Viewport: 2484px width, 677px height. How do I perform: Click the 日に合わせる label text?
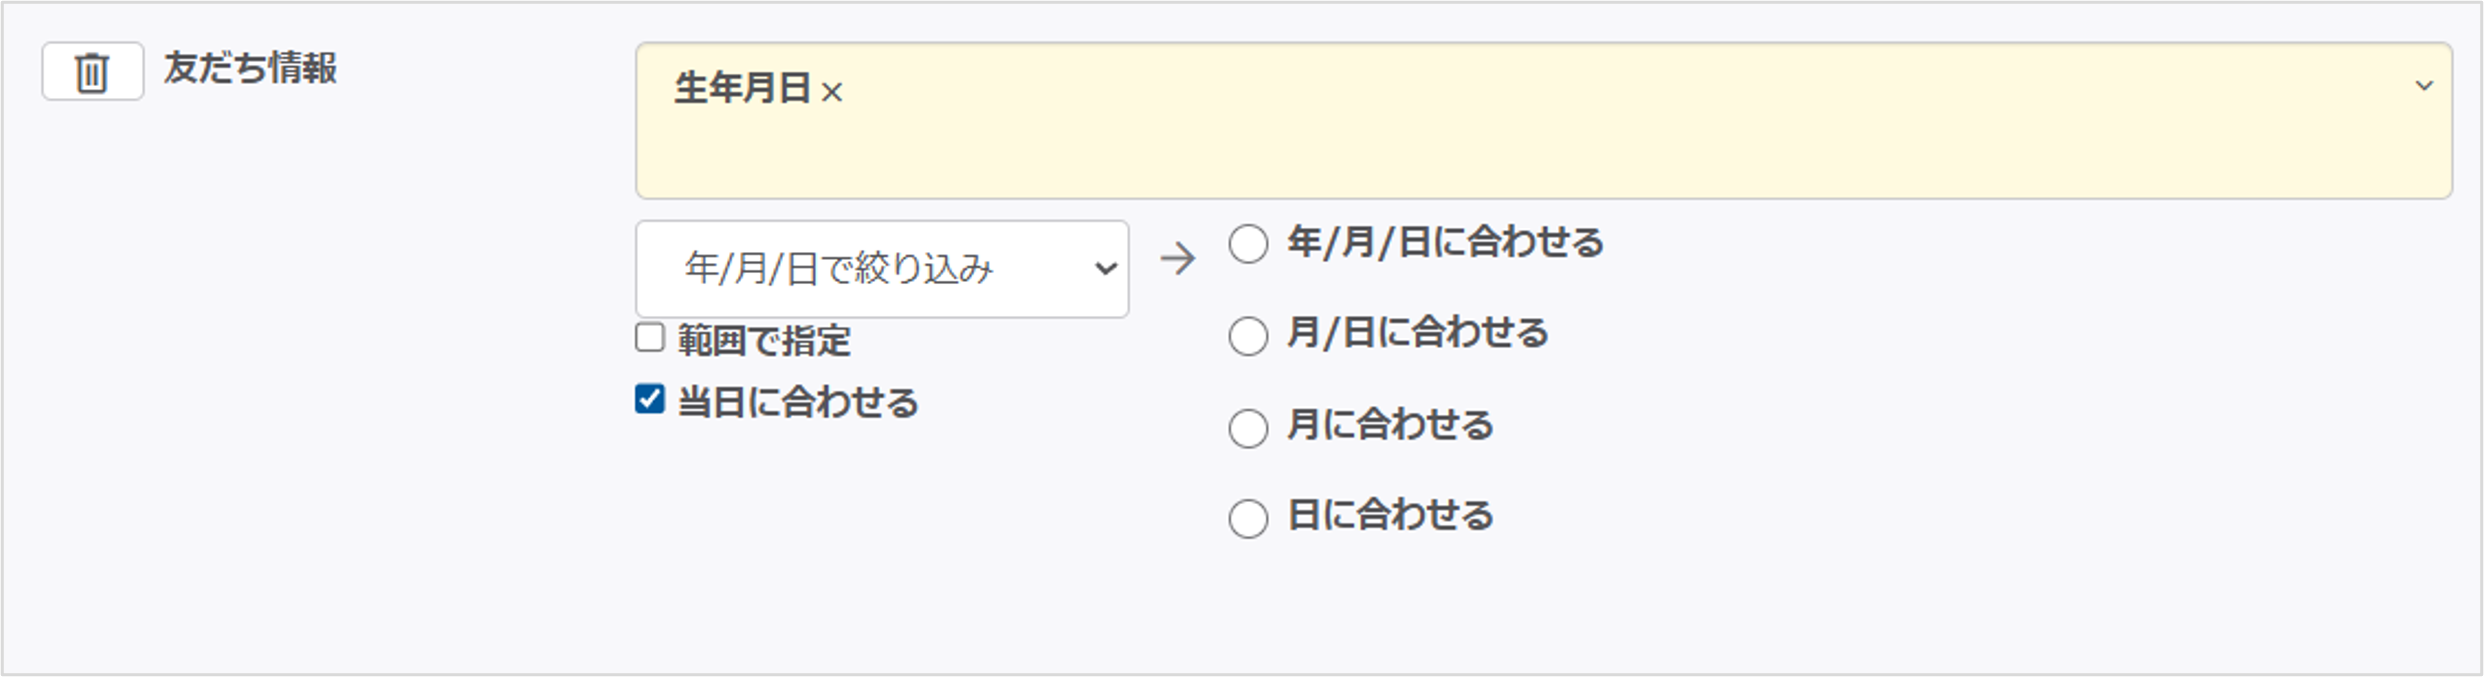[x=1390, y=516]
